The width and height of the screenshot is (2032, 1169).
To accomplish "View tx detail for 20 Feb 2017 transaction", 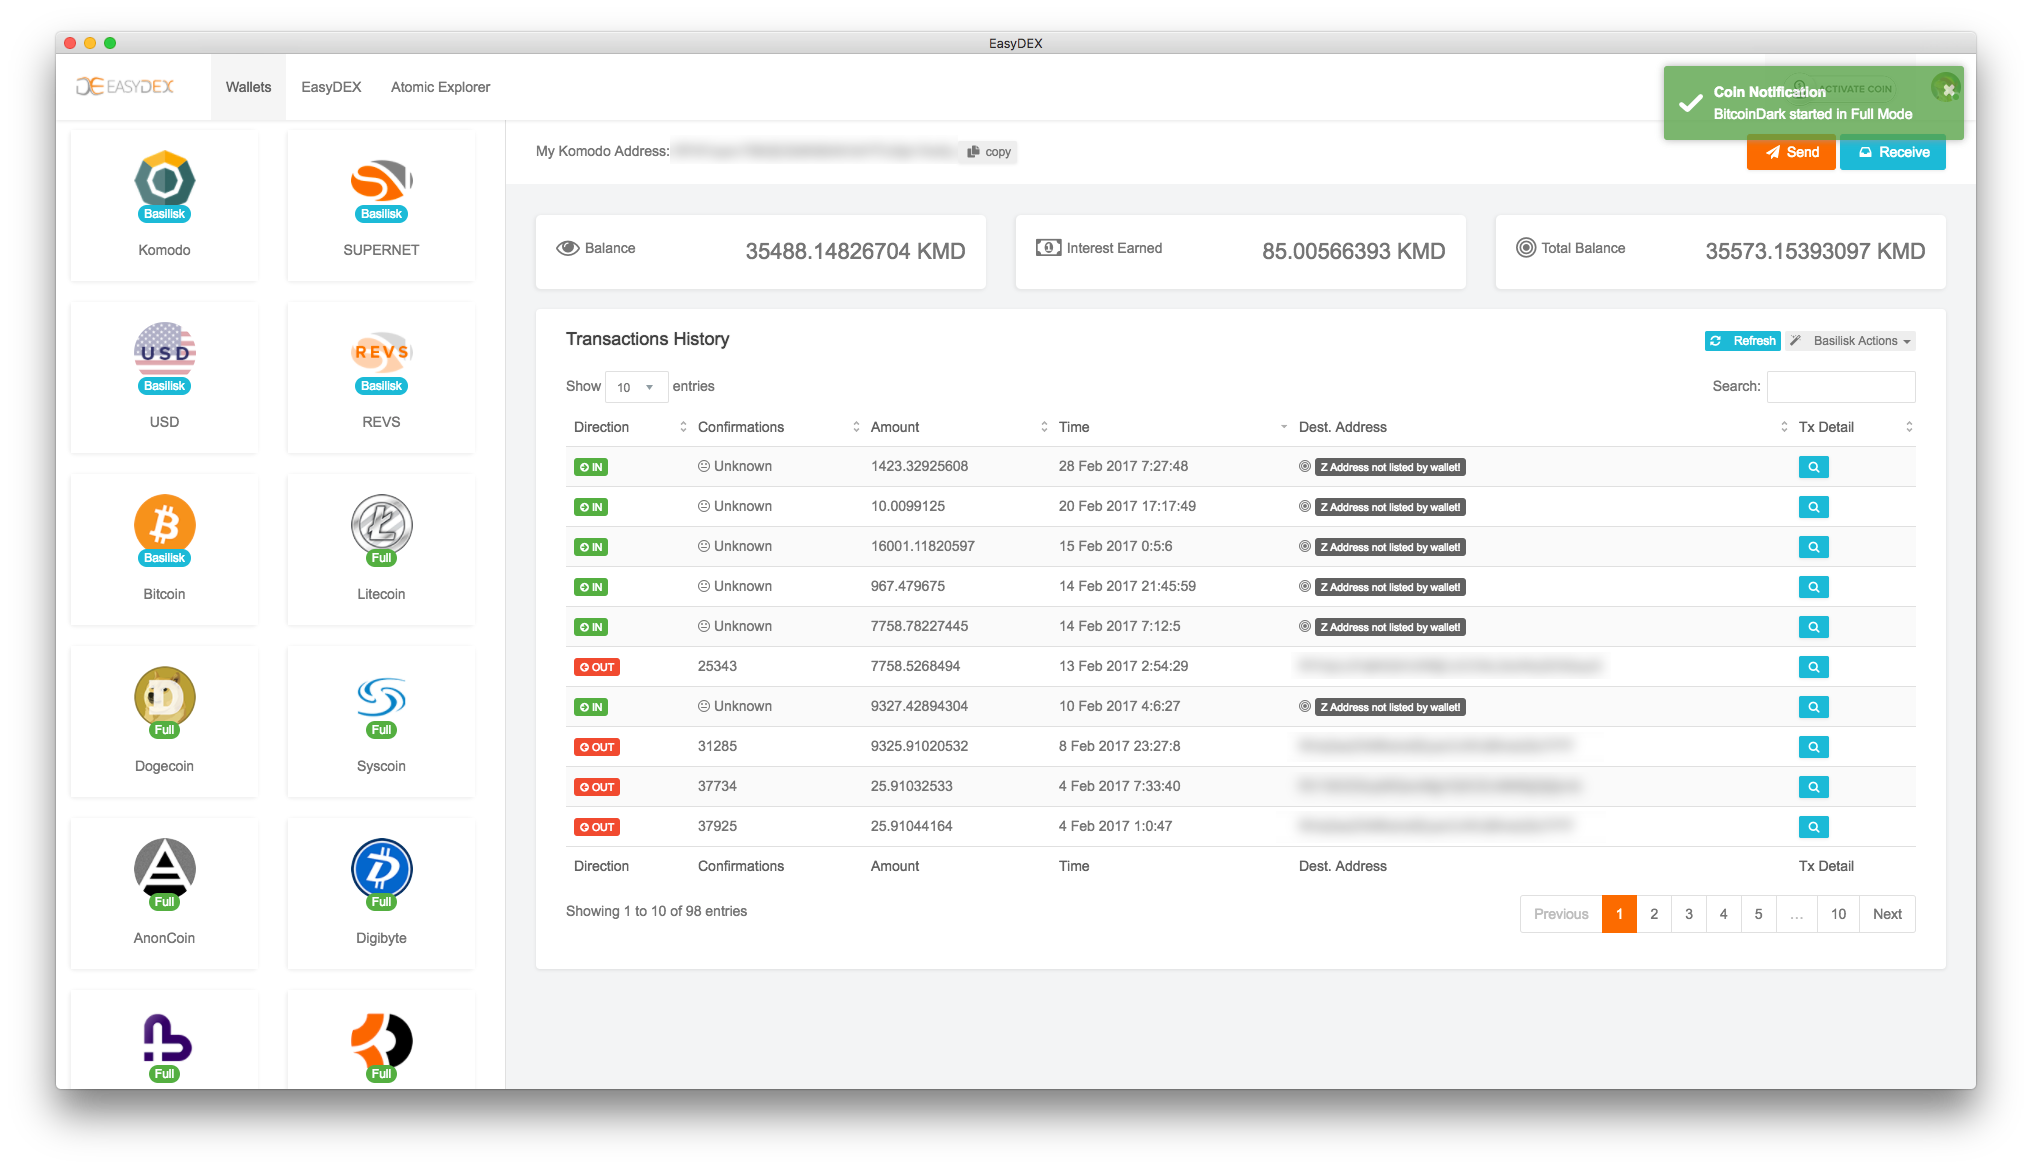I will point(1813,507).
